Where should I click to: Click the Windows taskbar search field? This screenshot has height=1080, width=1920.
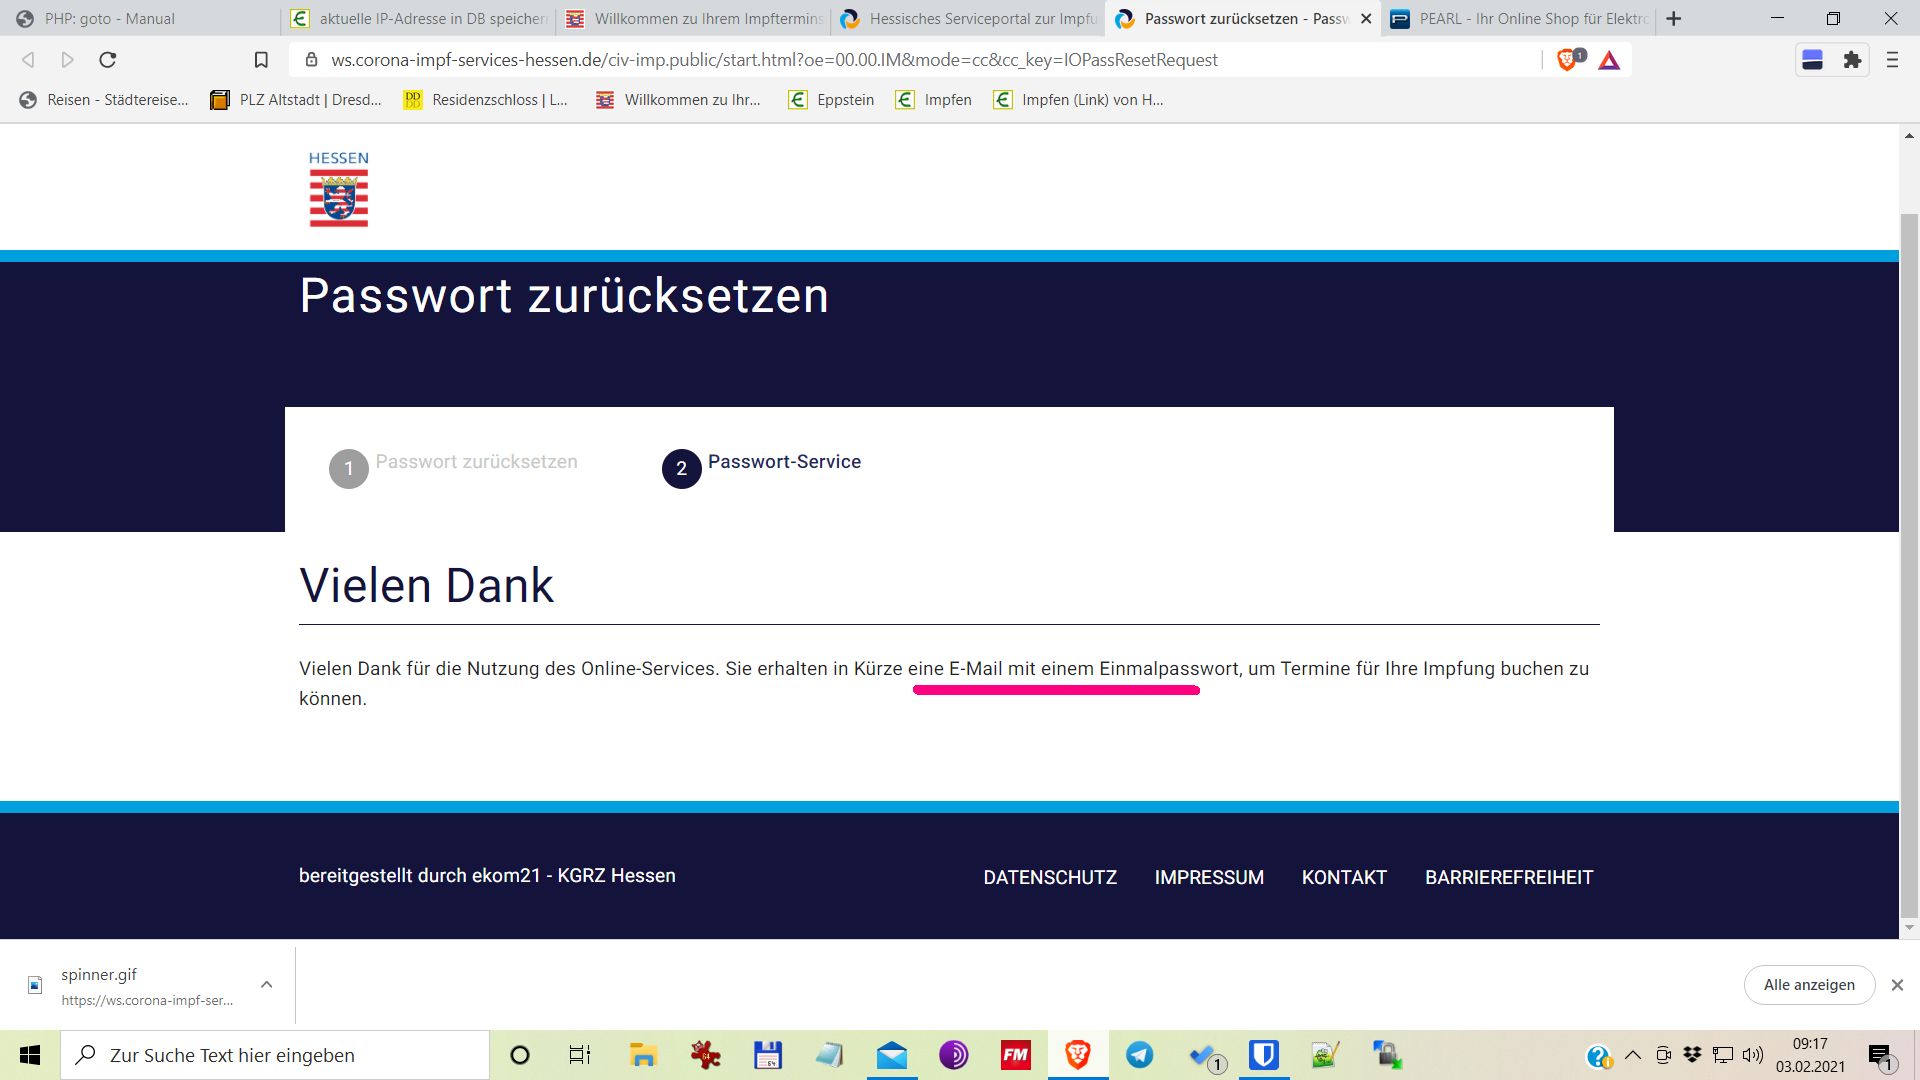click(x=275, y=1055)
